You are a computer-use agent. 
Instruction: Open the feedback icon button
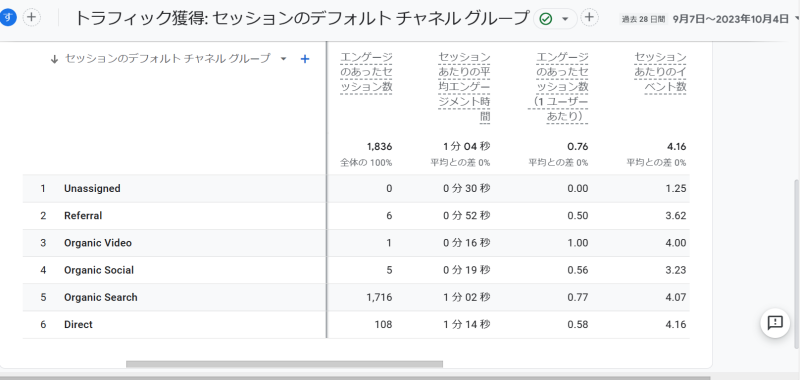point(775,323)
